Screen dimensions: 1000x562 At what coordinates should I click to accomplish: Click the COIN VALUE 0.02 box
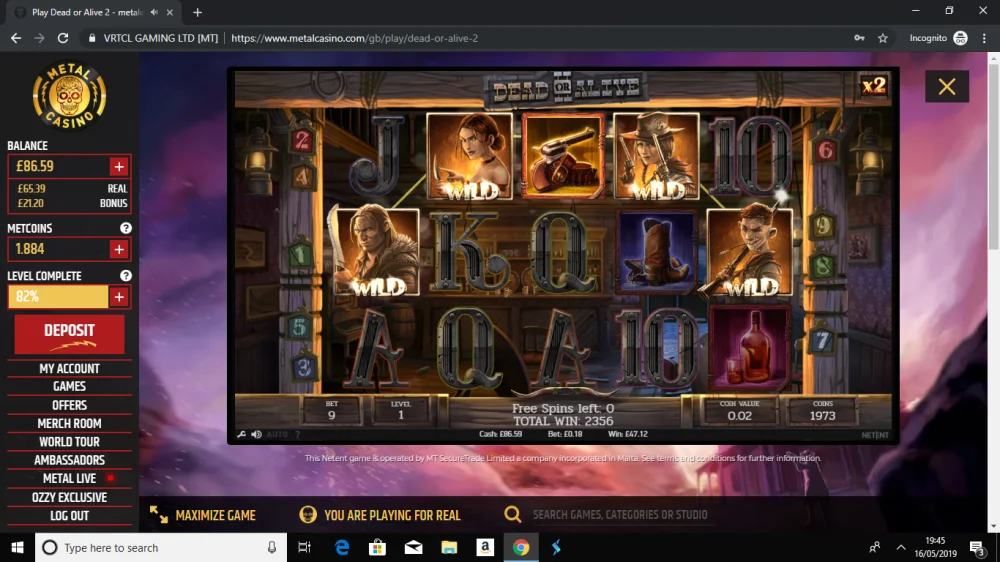point(739,411)
